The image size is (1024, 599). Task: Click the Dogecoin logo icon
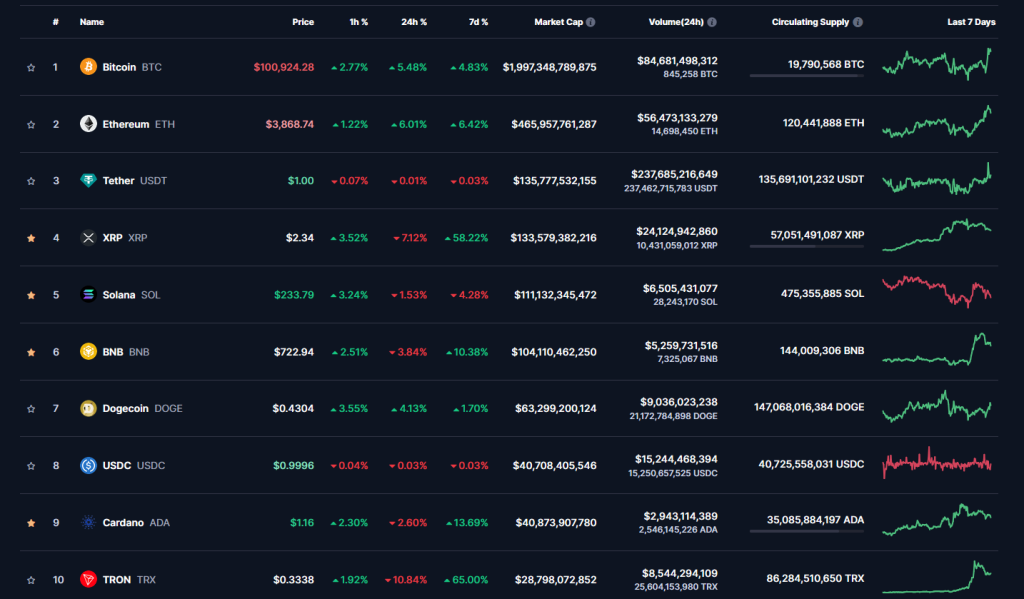88,408
